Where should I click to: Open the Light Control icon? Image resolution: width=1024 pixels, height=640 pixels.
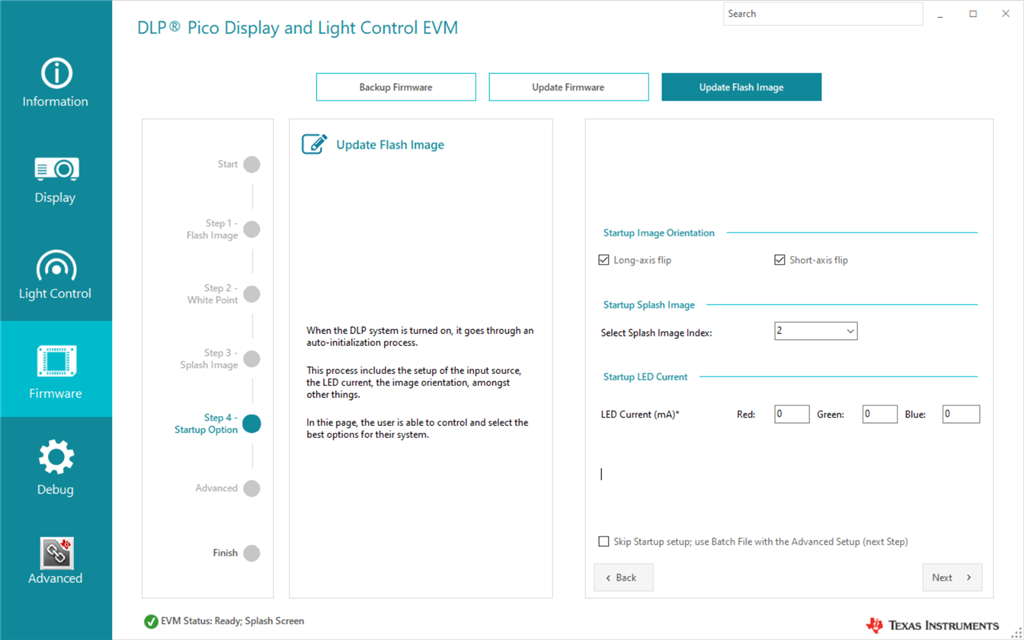56,265
